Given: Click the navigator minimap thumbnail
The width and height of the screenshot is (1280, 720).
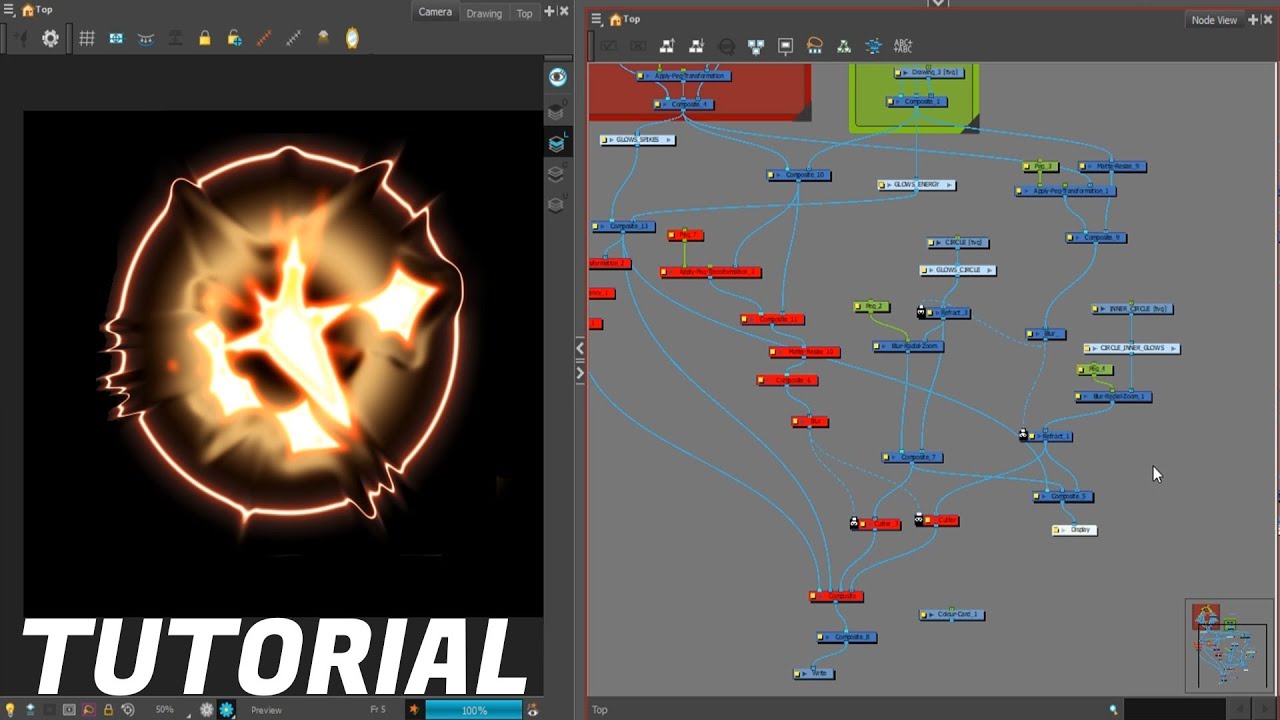Looking at the screenshot, I should tap(1227, 646).
